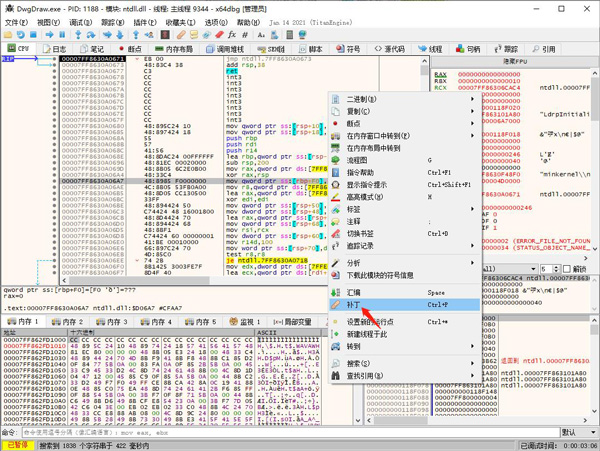
Task: Open the Scylla plugin dark toolbar icon
Action: tap(165, 35)
